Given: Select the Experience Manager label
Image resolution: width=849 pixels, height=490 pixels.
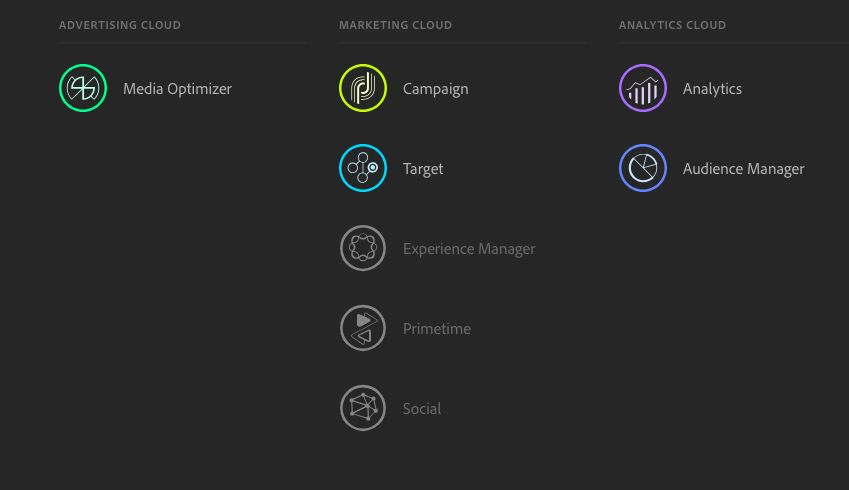Looking at the screenshot, I should (x=469, y=249).
